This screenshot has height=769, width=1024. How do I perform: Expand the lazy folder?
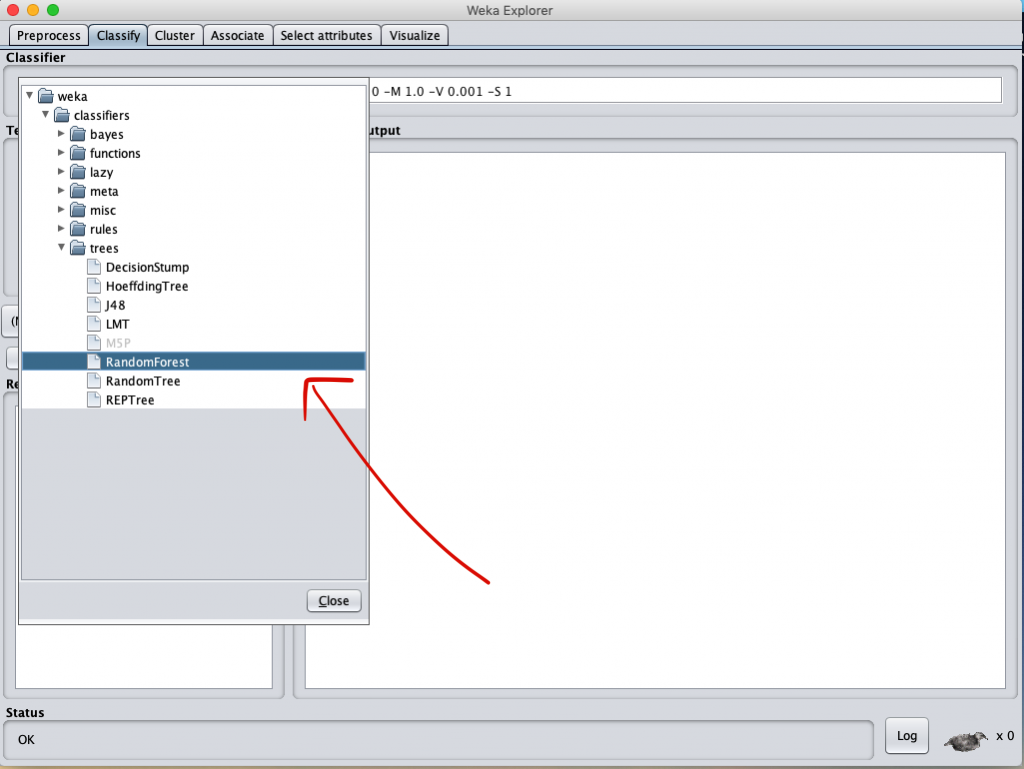(x=61, y=171)
